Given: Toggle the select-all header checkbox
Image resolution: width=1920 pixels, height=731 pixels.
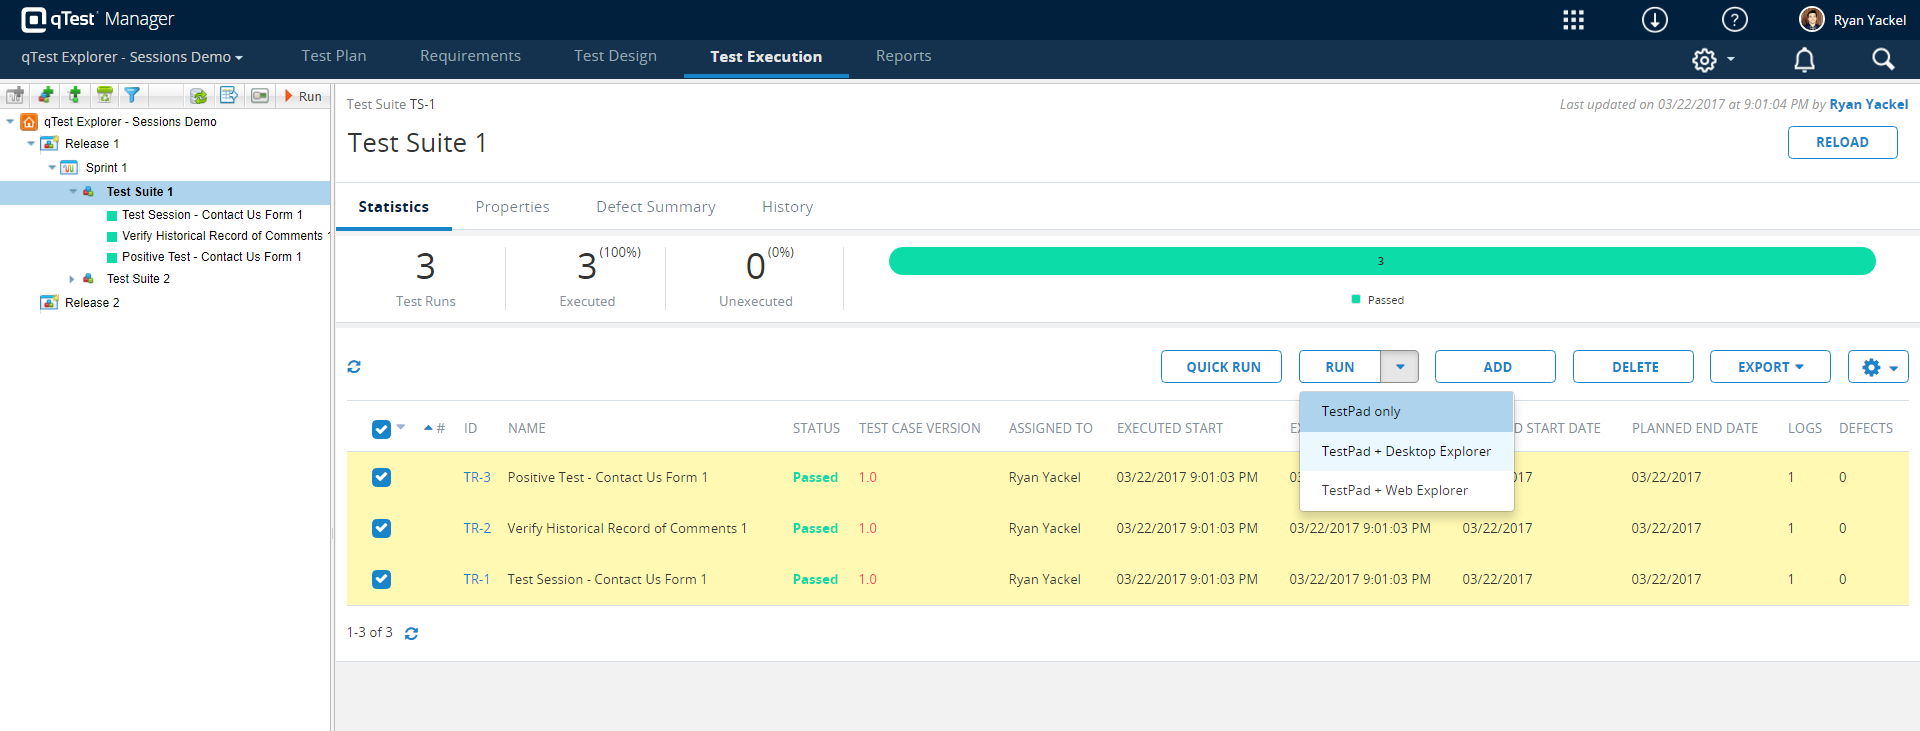Looking at the screenshot, I should point(381,429).
